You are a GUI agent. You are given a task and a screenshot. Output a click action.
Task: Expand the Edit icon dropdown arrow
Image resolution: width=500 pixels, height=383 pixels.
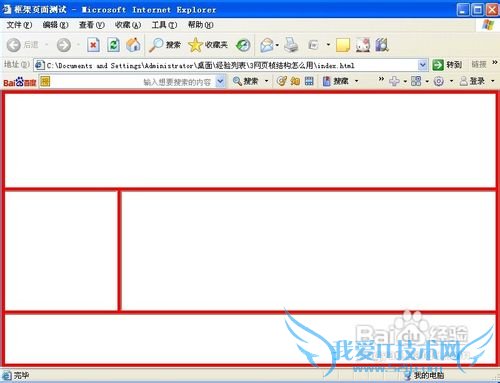click(328, 45)
